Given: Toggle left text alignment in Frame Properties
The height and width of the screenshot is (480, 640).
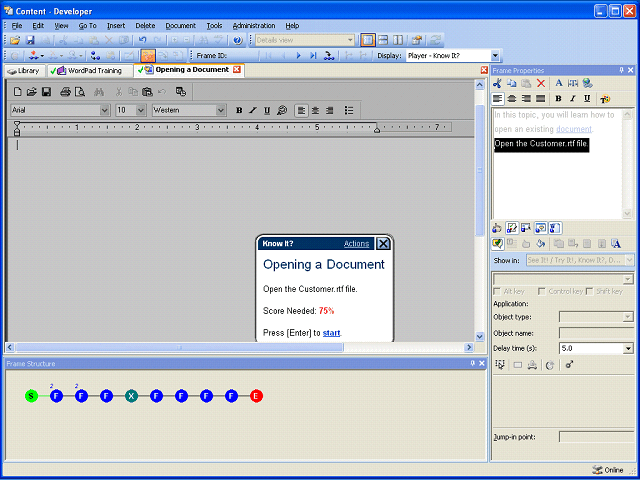Looking at the screenshot, I should pyautogui.click(x=497, y=99).
